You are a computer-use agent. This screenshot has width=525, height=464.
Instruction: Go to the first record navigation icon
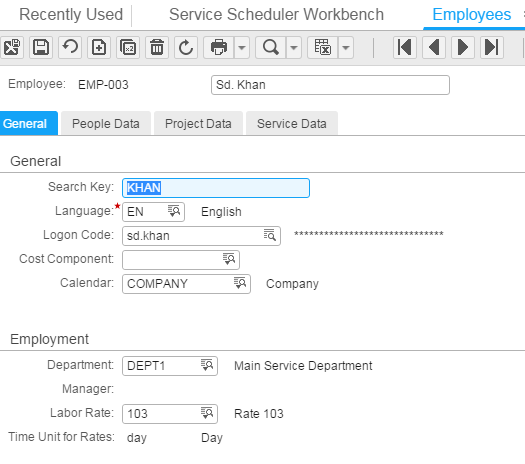(404, 47)
